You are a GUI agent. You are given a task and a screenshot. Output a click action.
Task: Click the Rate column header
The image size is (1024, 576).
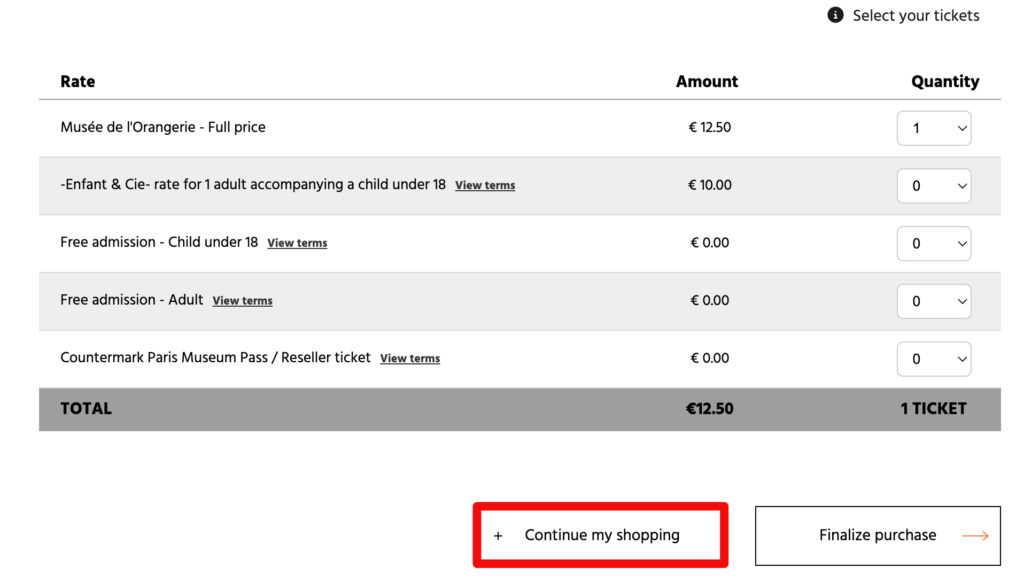tap(78, 82)
